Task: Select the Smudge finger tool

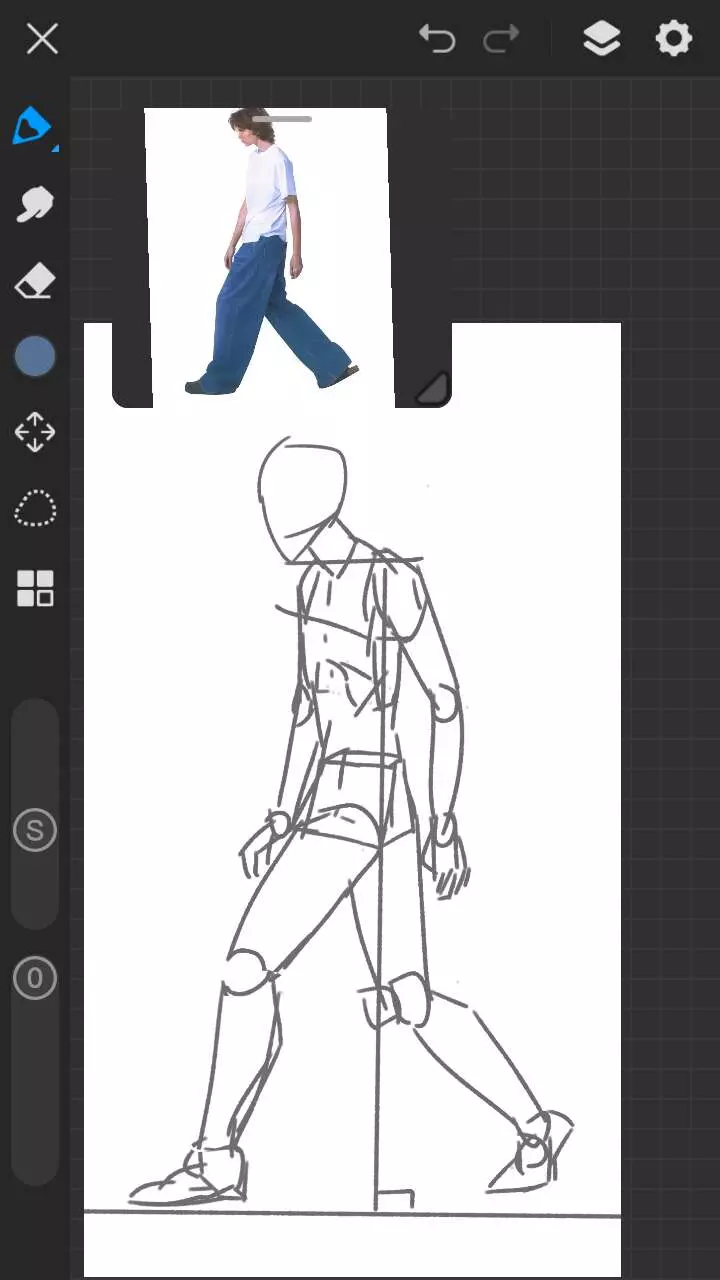Action: click(x=34, y=205)
